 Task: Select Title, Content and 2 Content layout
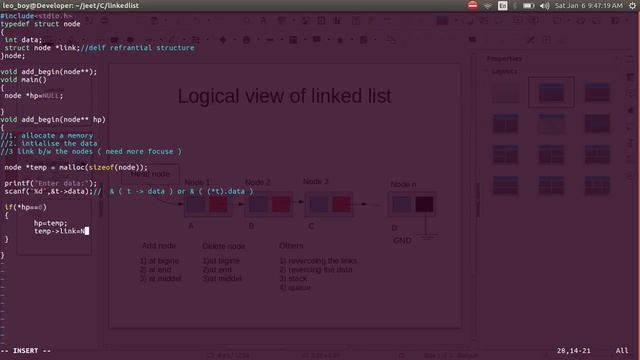pyautogui.click(x=551, y=154)
